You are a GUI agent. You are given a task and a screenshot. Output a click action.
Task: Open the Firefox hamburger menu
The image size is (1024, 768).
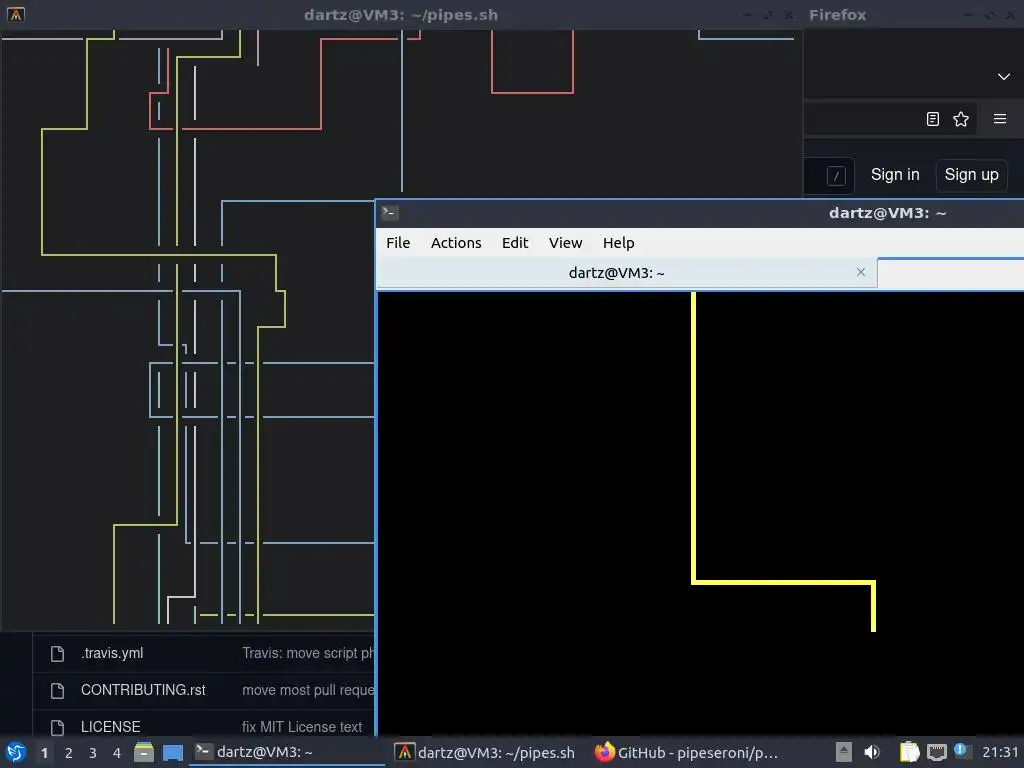click(x=999, y=119)
